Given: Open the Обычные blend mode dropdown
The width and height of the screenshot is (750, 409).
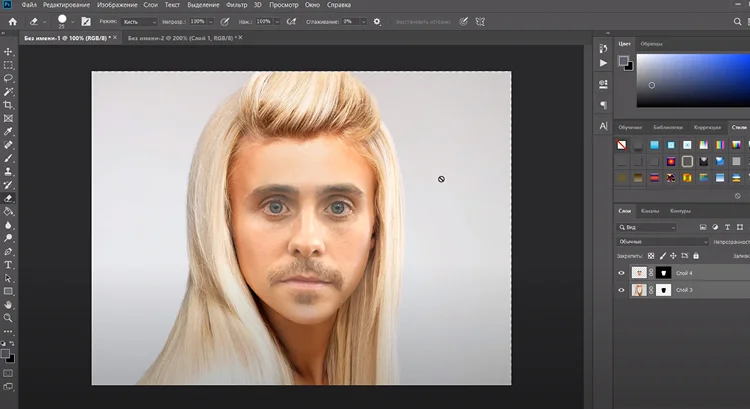Looking at the screenshot, I should 662,242.
